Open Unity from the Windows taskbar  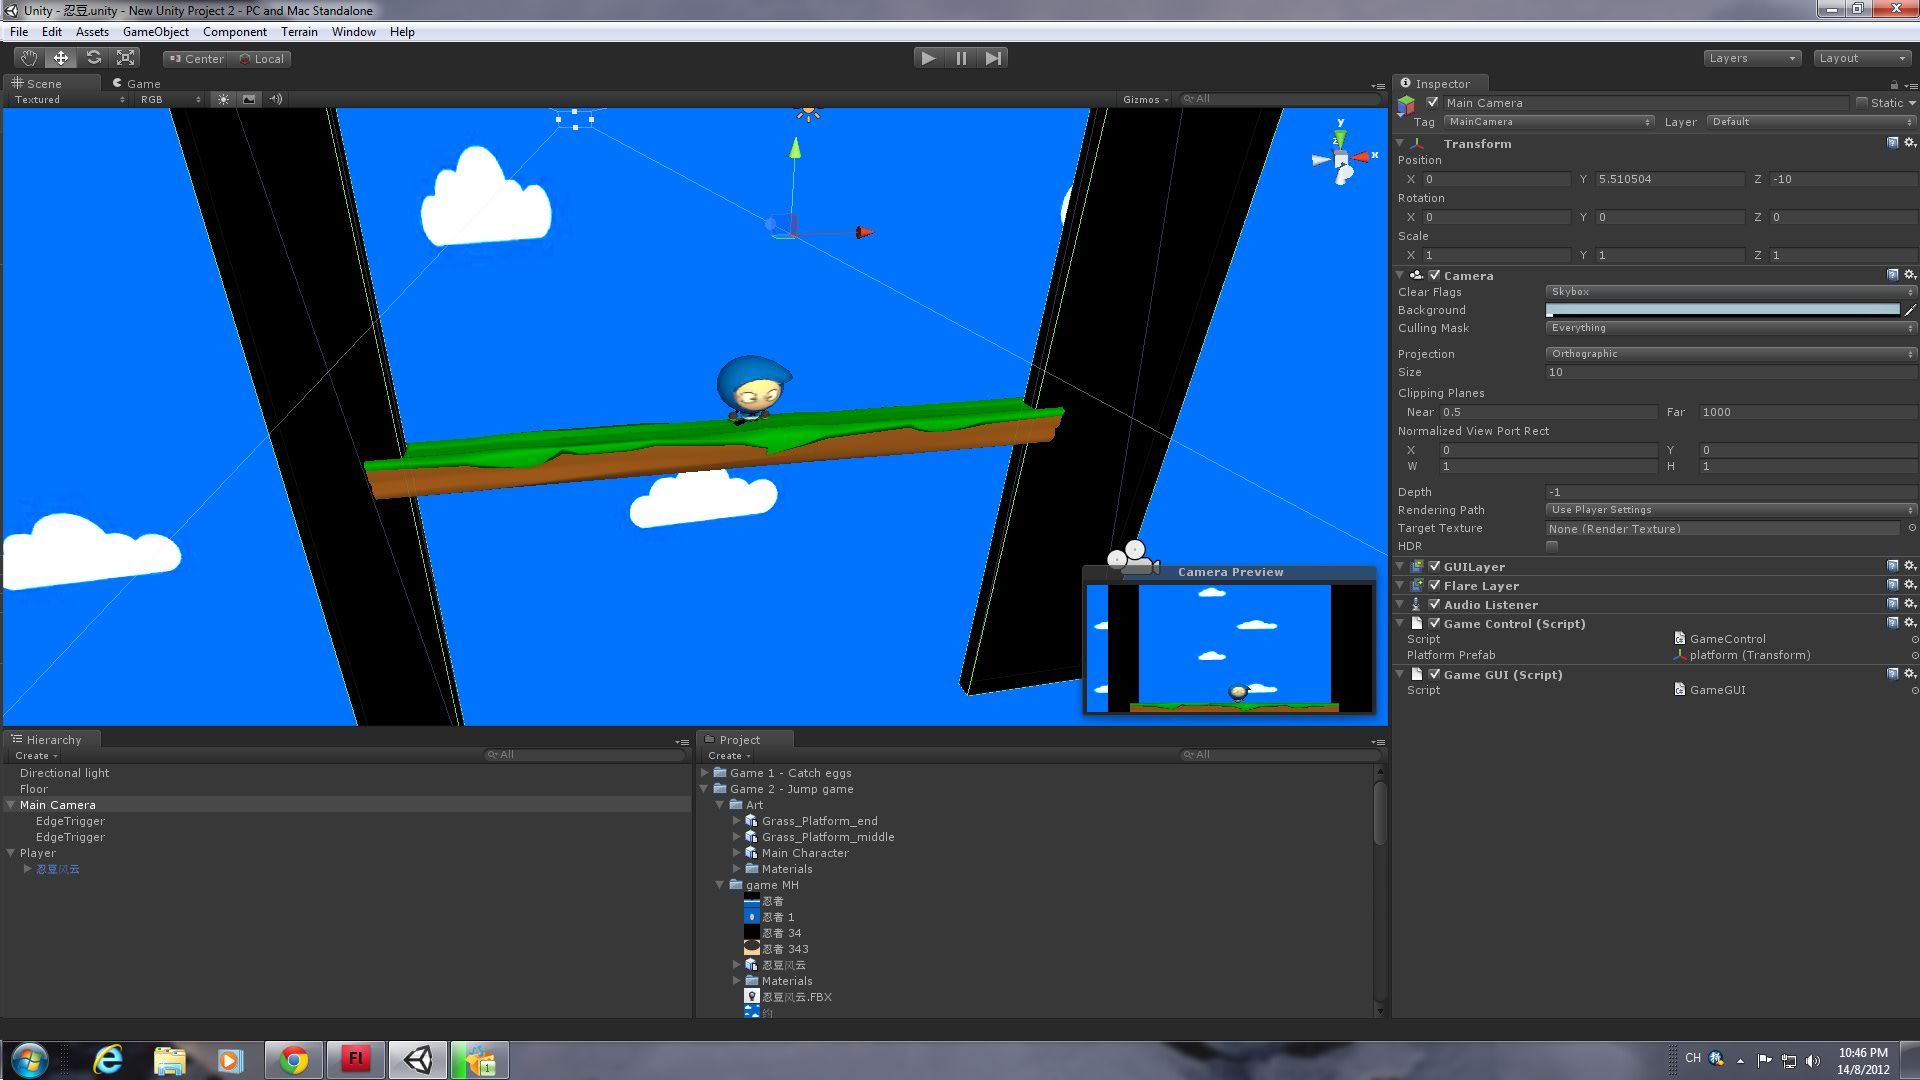click(418, 1060)
